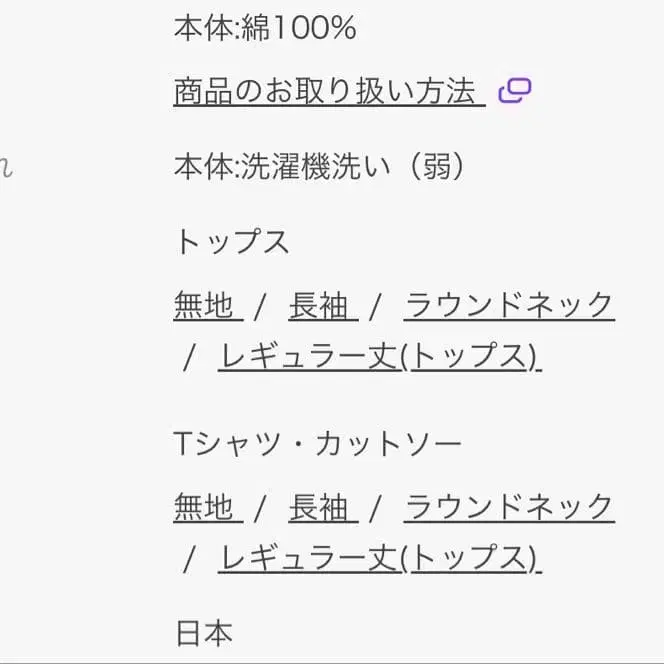Click the Tシャツ・カットソー category heading

(318, 444)
